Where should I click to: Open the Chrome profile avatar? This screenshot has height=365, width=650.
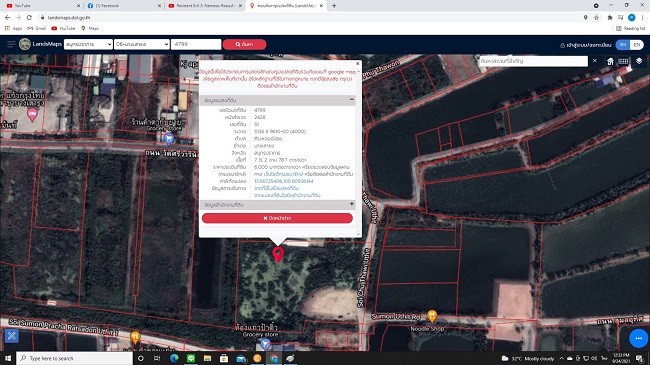[x=631, y=17]
